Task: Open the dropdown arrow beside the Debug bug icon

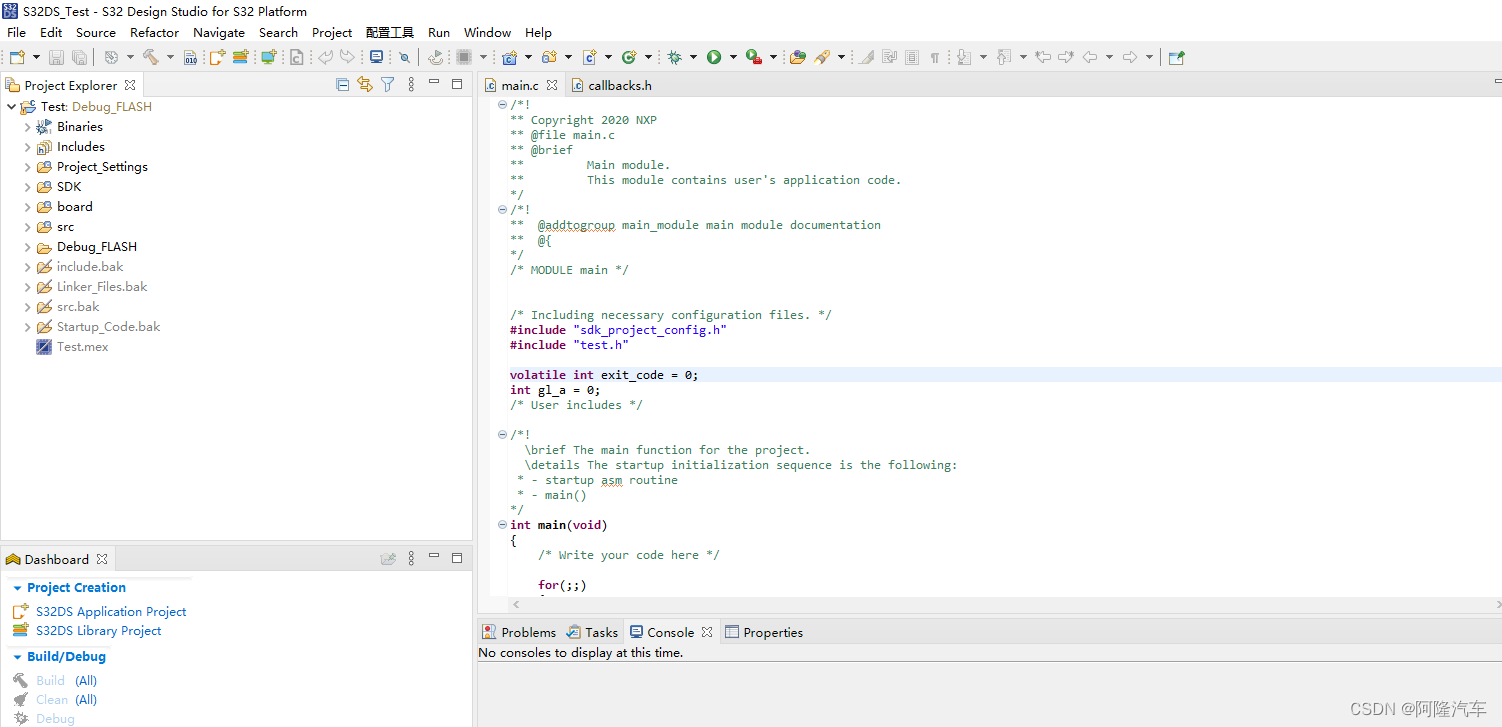Action: tap(693, 57)
